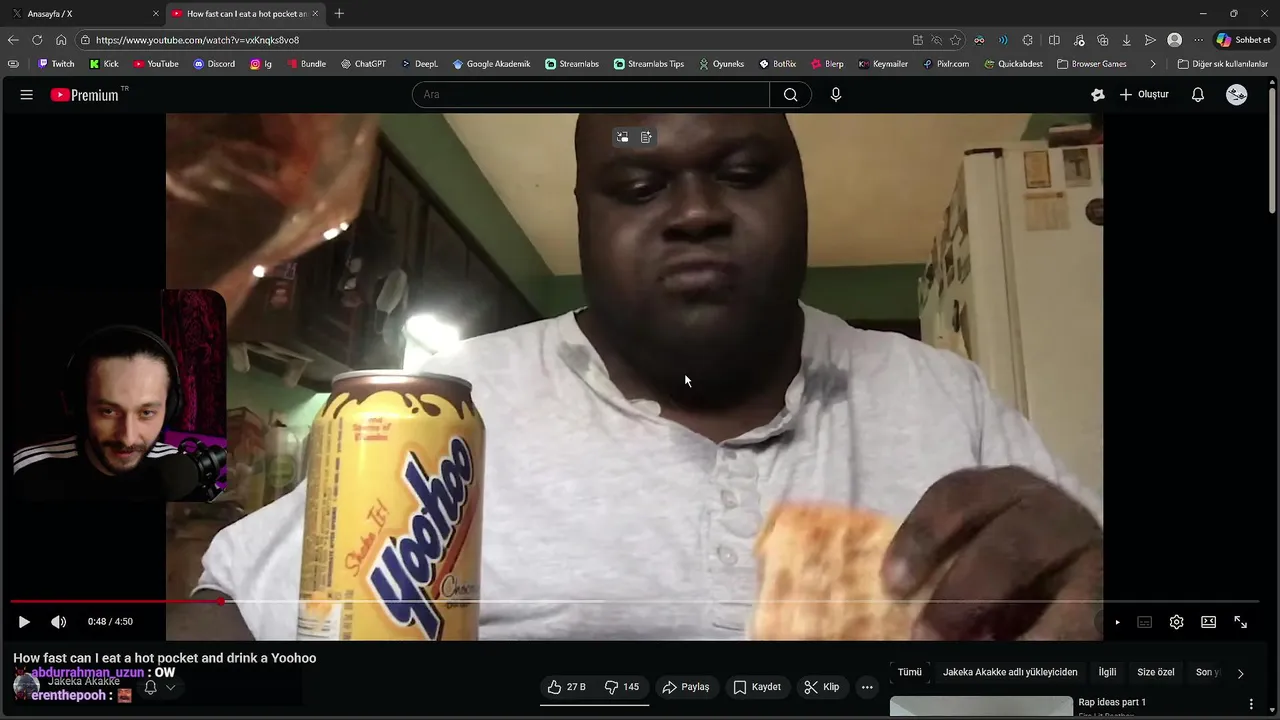The image size is (1280, 720).
Task: Open browser settings and more ellipsis
Action: (x=1199, y=40)
